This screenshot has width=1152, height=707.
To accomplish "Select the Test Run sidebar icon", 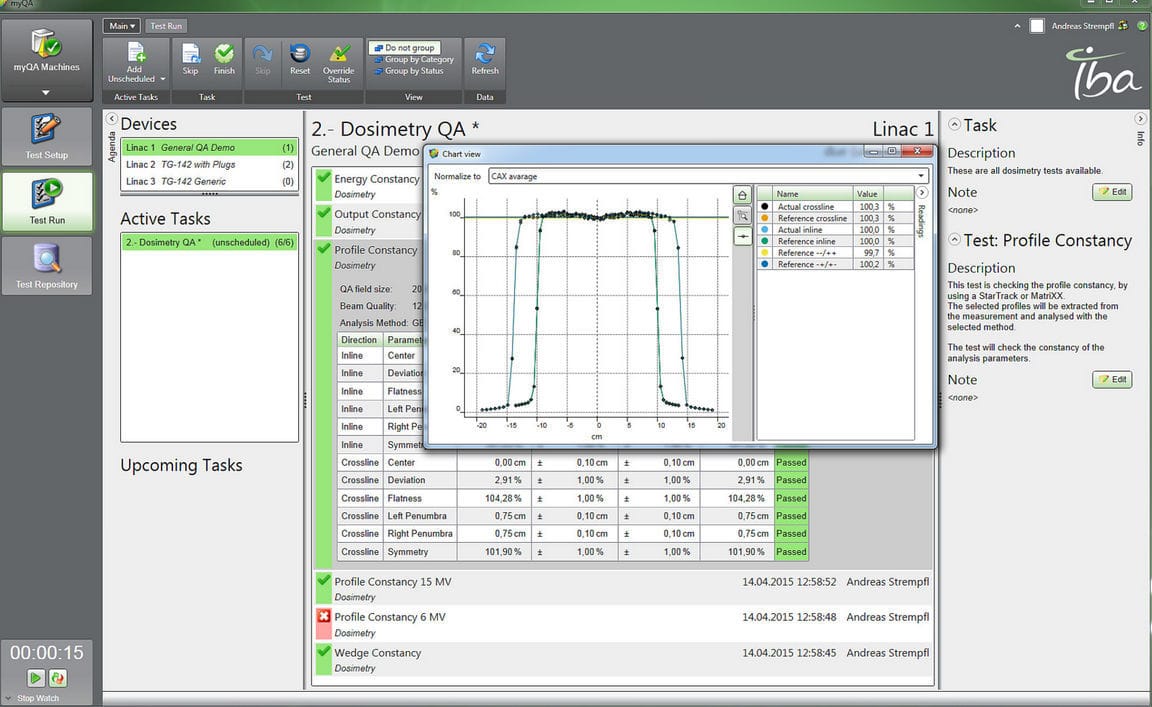I will [x=47, y=200].
